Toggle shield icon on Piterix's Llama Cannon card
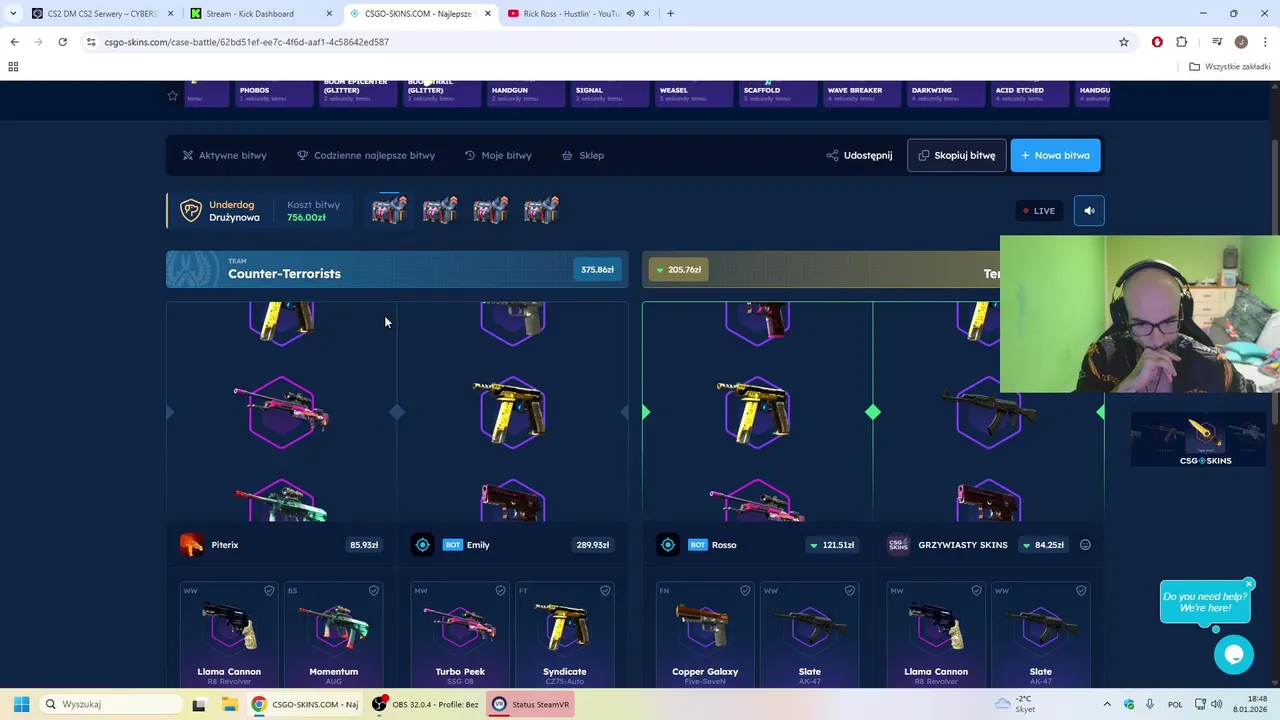The width and height of the screenshot is (1280, 720). coord(269,591)
